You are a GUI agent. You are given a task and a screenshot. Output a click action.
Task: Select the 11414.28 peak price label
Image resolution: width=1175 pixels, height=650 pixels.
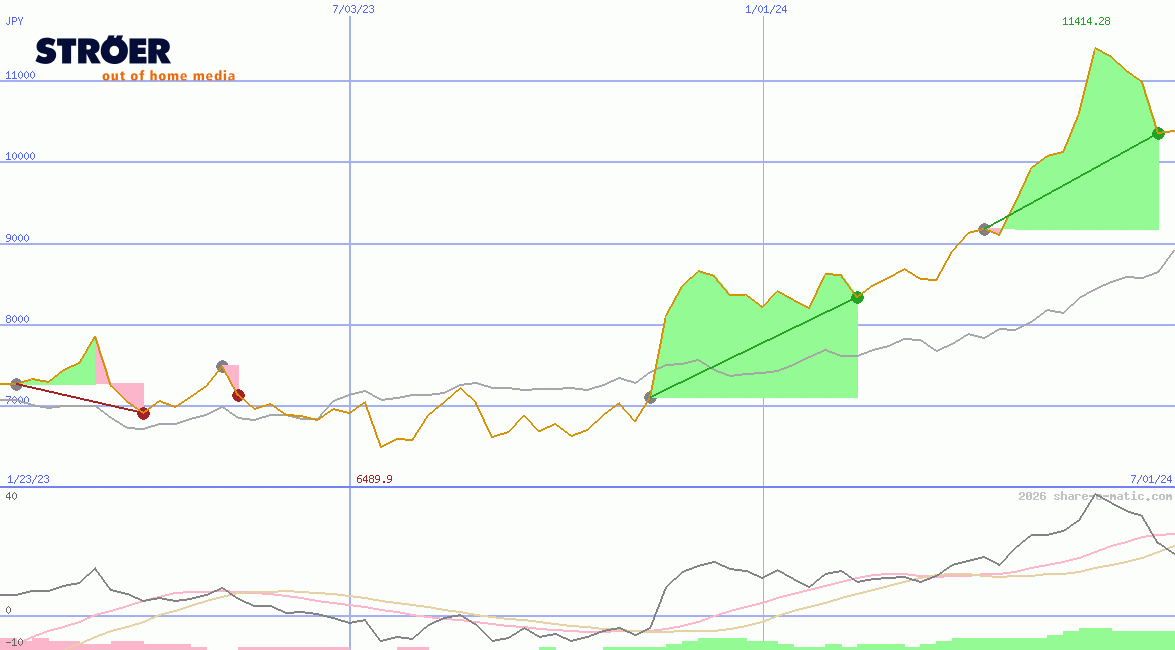tap(1086, 21)
